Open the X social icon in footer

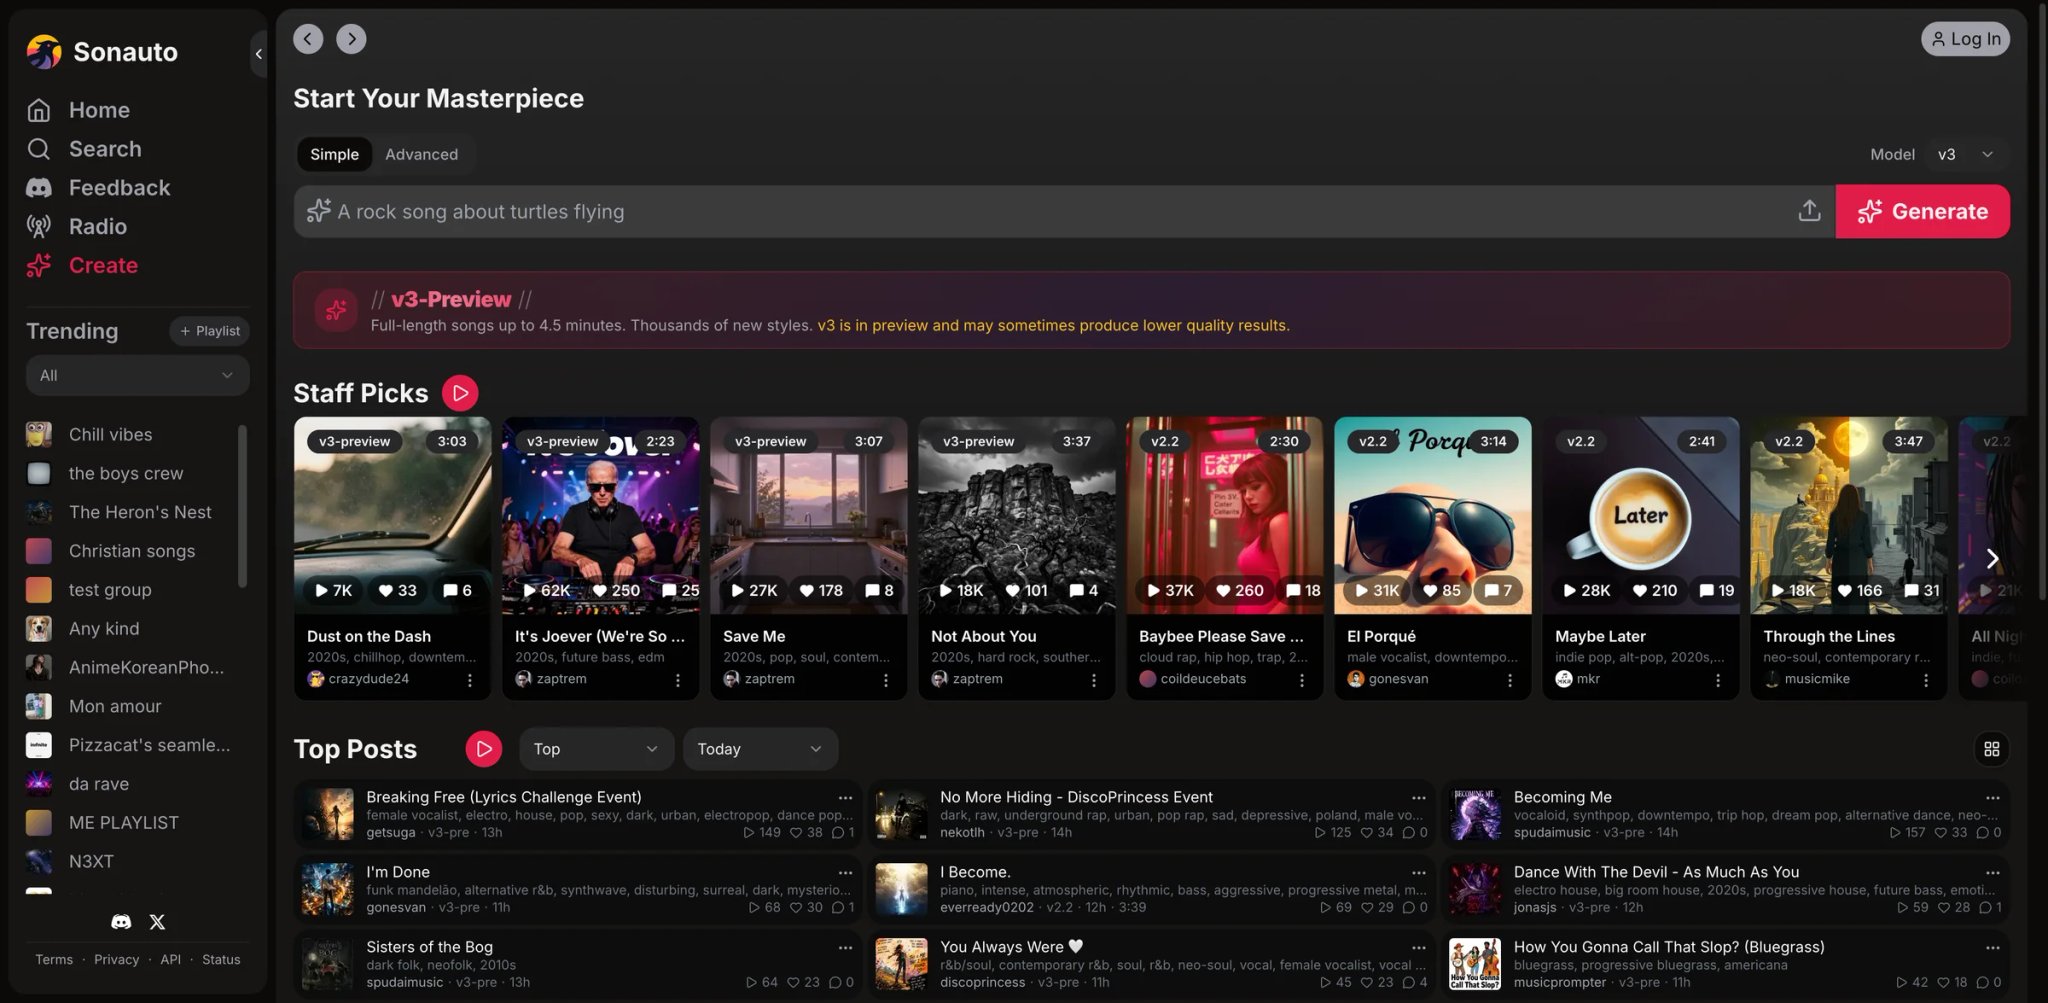pos(157,922)
